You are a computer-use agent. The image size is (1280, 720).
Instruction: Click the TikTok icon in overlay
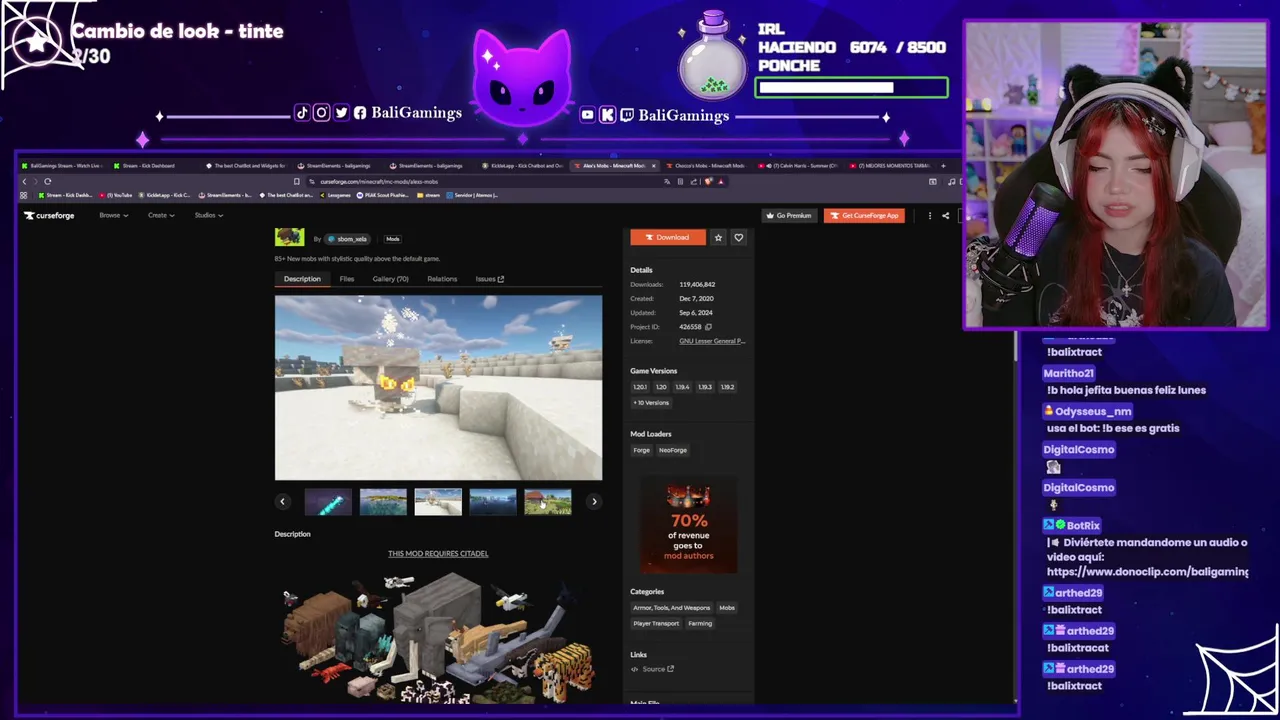302,113
